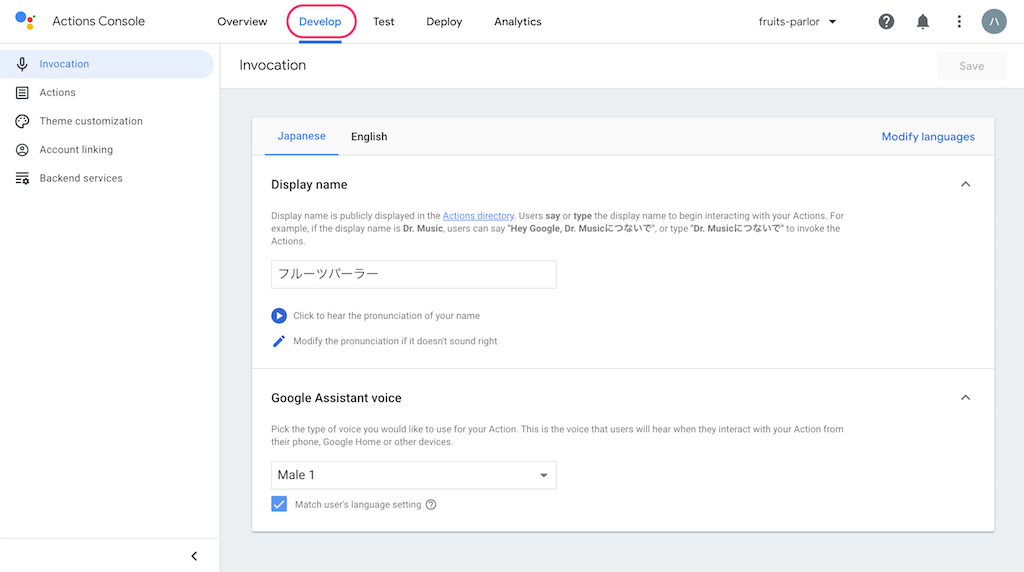Open the Male 1 voice dropdown
Viewport: 1024px width, 572px height.
pos(413,475)
